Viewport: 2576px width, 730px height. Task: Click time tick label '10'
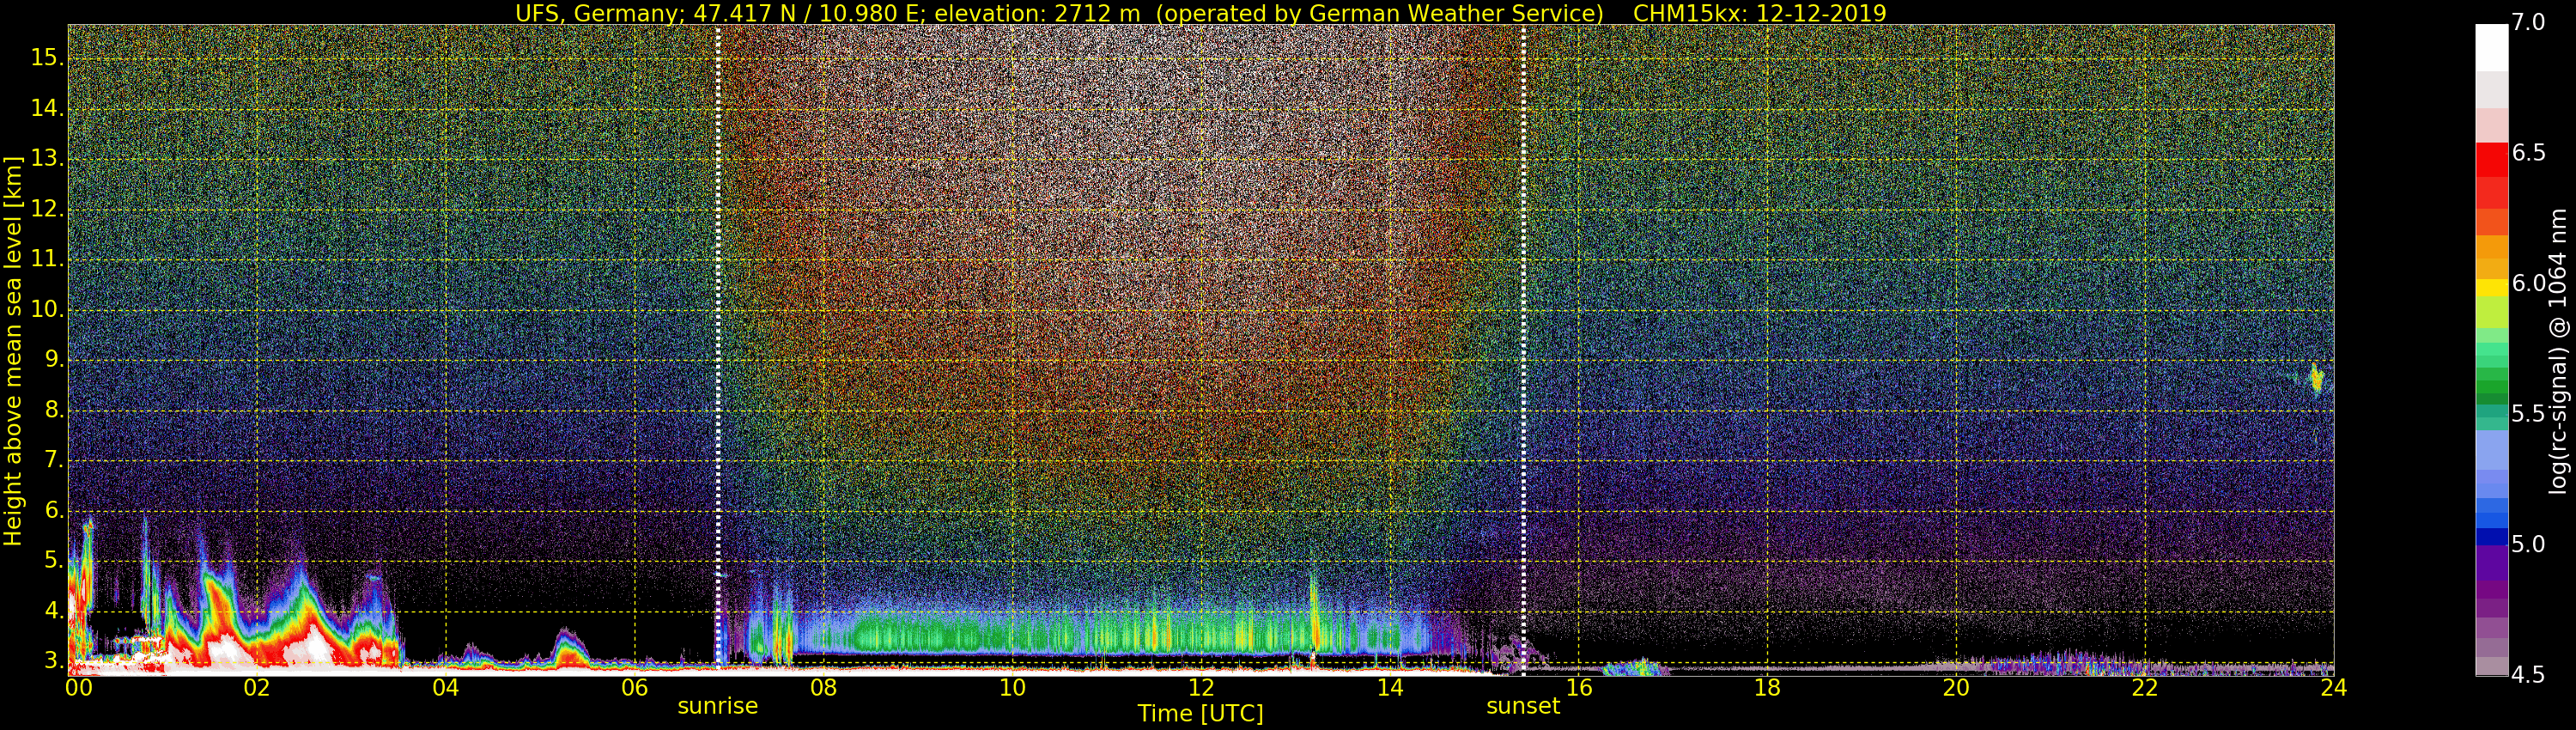1012,688
